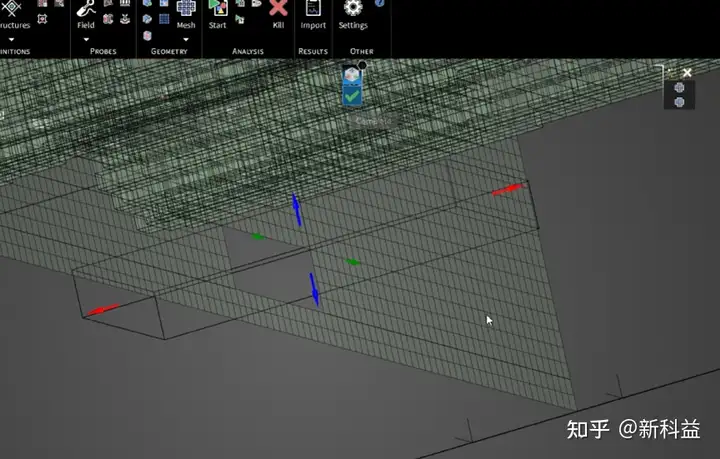
Task: Close the viewport overlay with the X
Action: pyautogui.click(x=686, y=72)
